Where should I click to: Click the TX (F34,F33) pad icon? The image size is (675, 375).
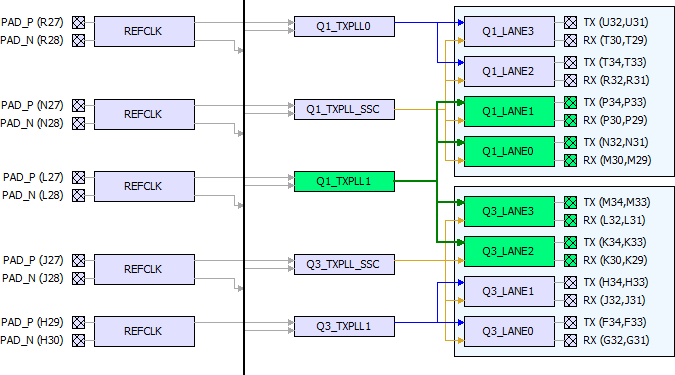pos(570,322)
